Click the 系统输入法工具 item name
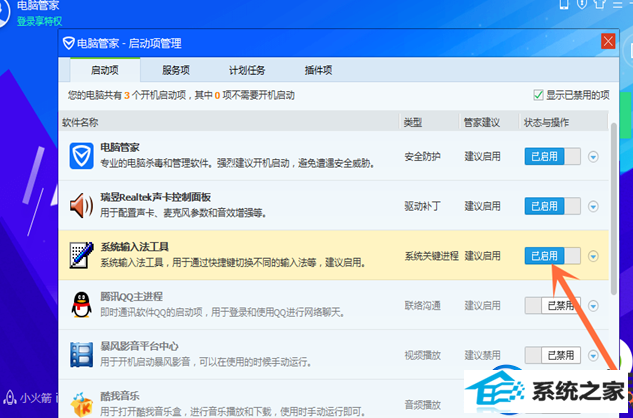This screenshot has width=633, height=418. coord(134,247)
